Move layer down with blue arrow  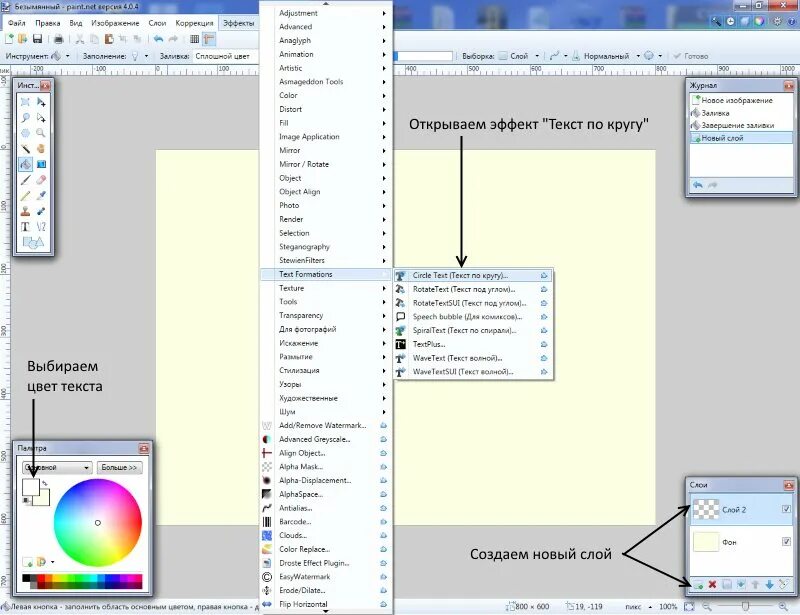pos(769,585)
